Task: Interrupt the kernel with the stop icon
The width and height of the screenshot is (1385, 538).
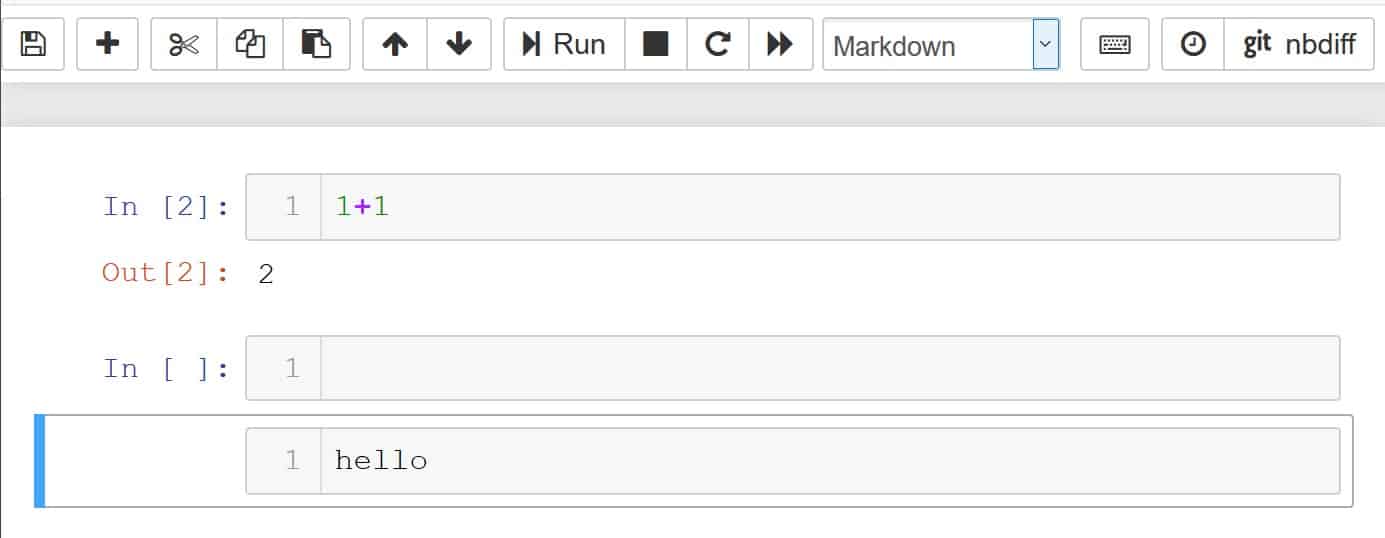Action: [656, 45]
